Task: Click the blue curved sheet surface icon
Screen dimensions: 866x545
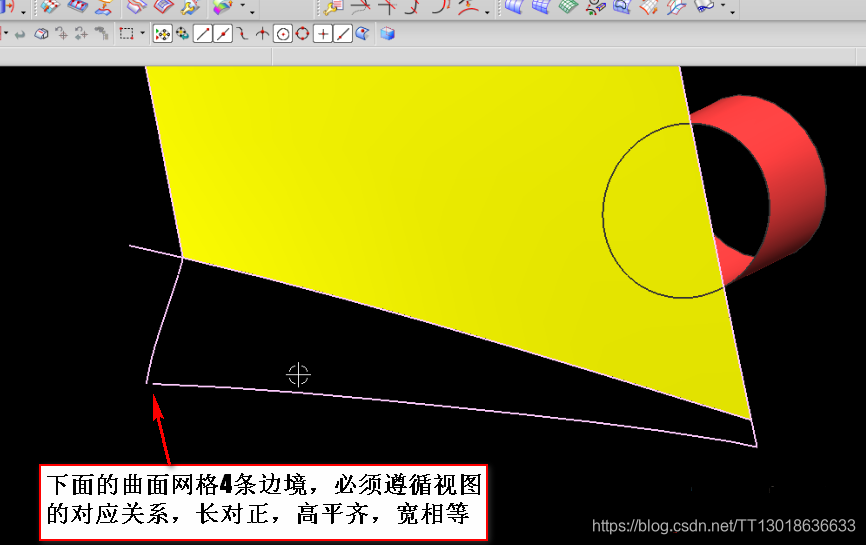Action: 515,7
